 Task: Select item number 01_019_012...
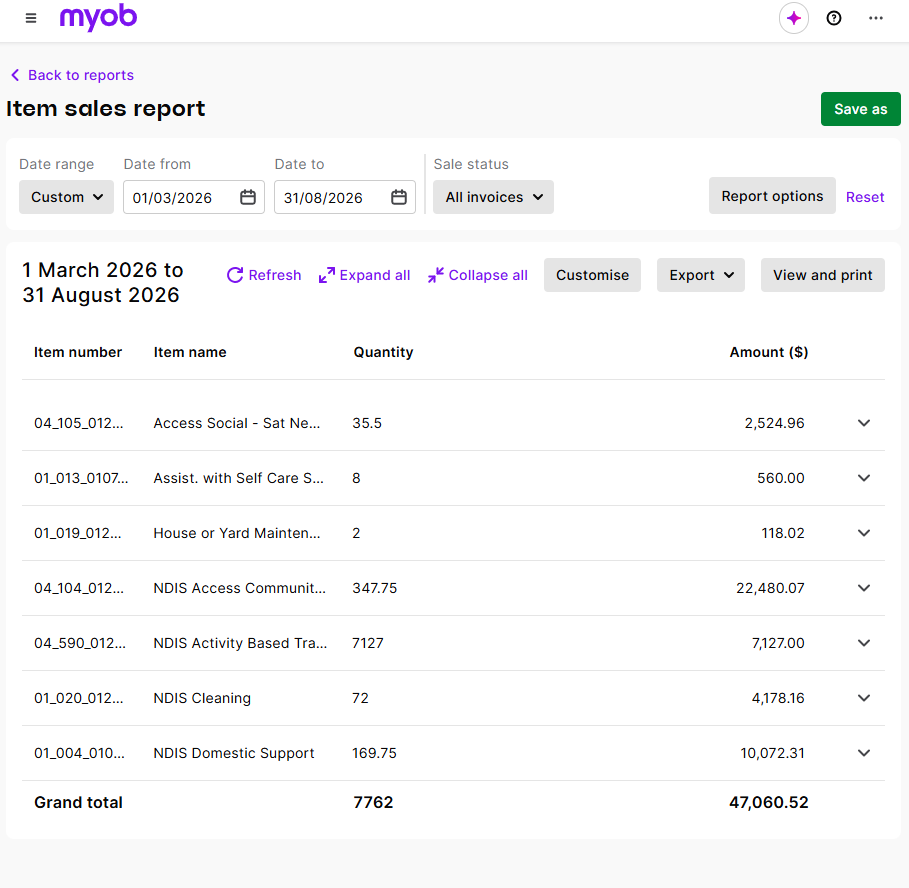78,533
